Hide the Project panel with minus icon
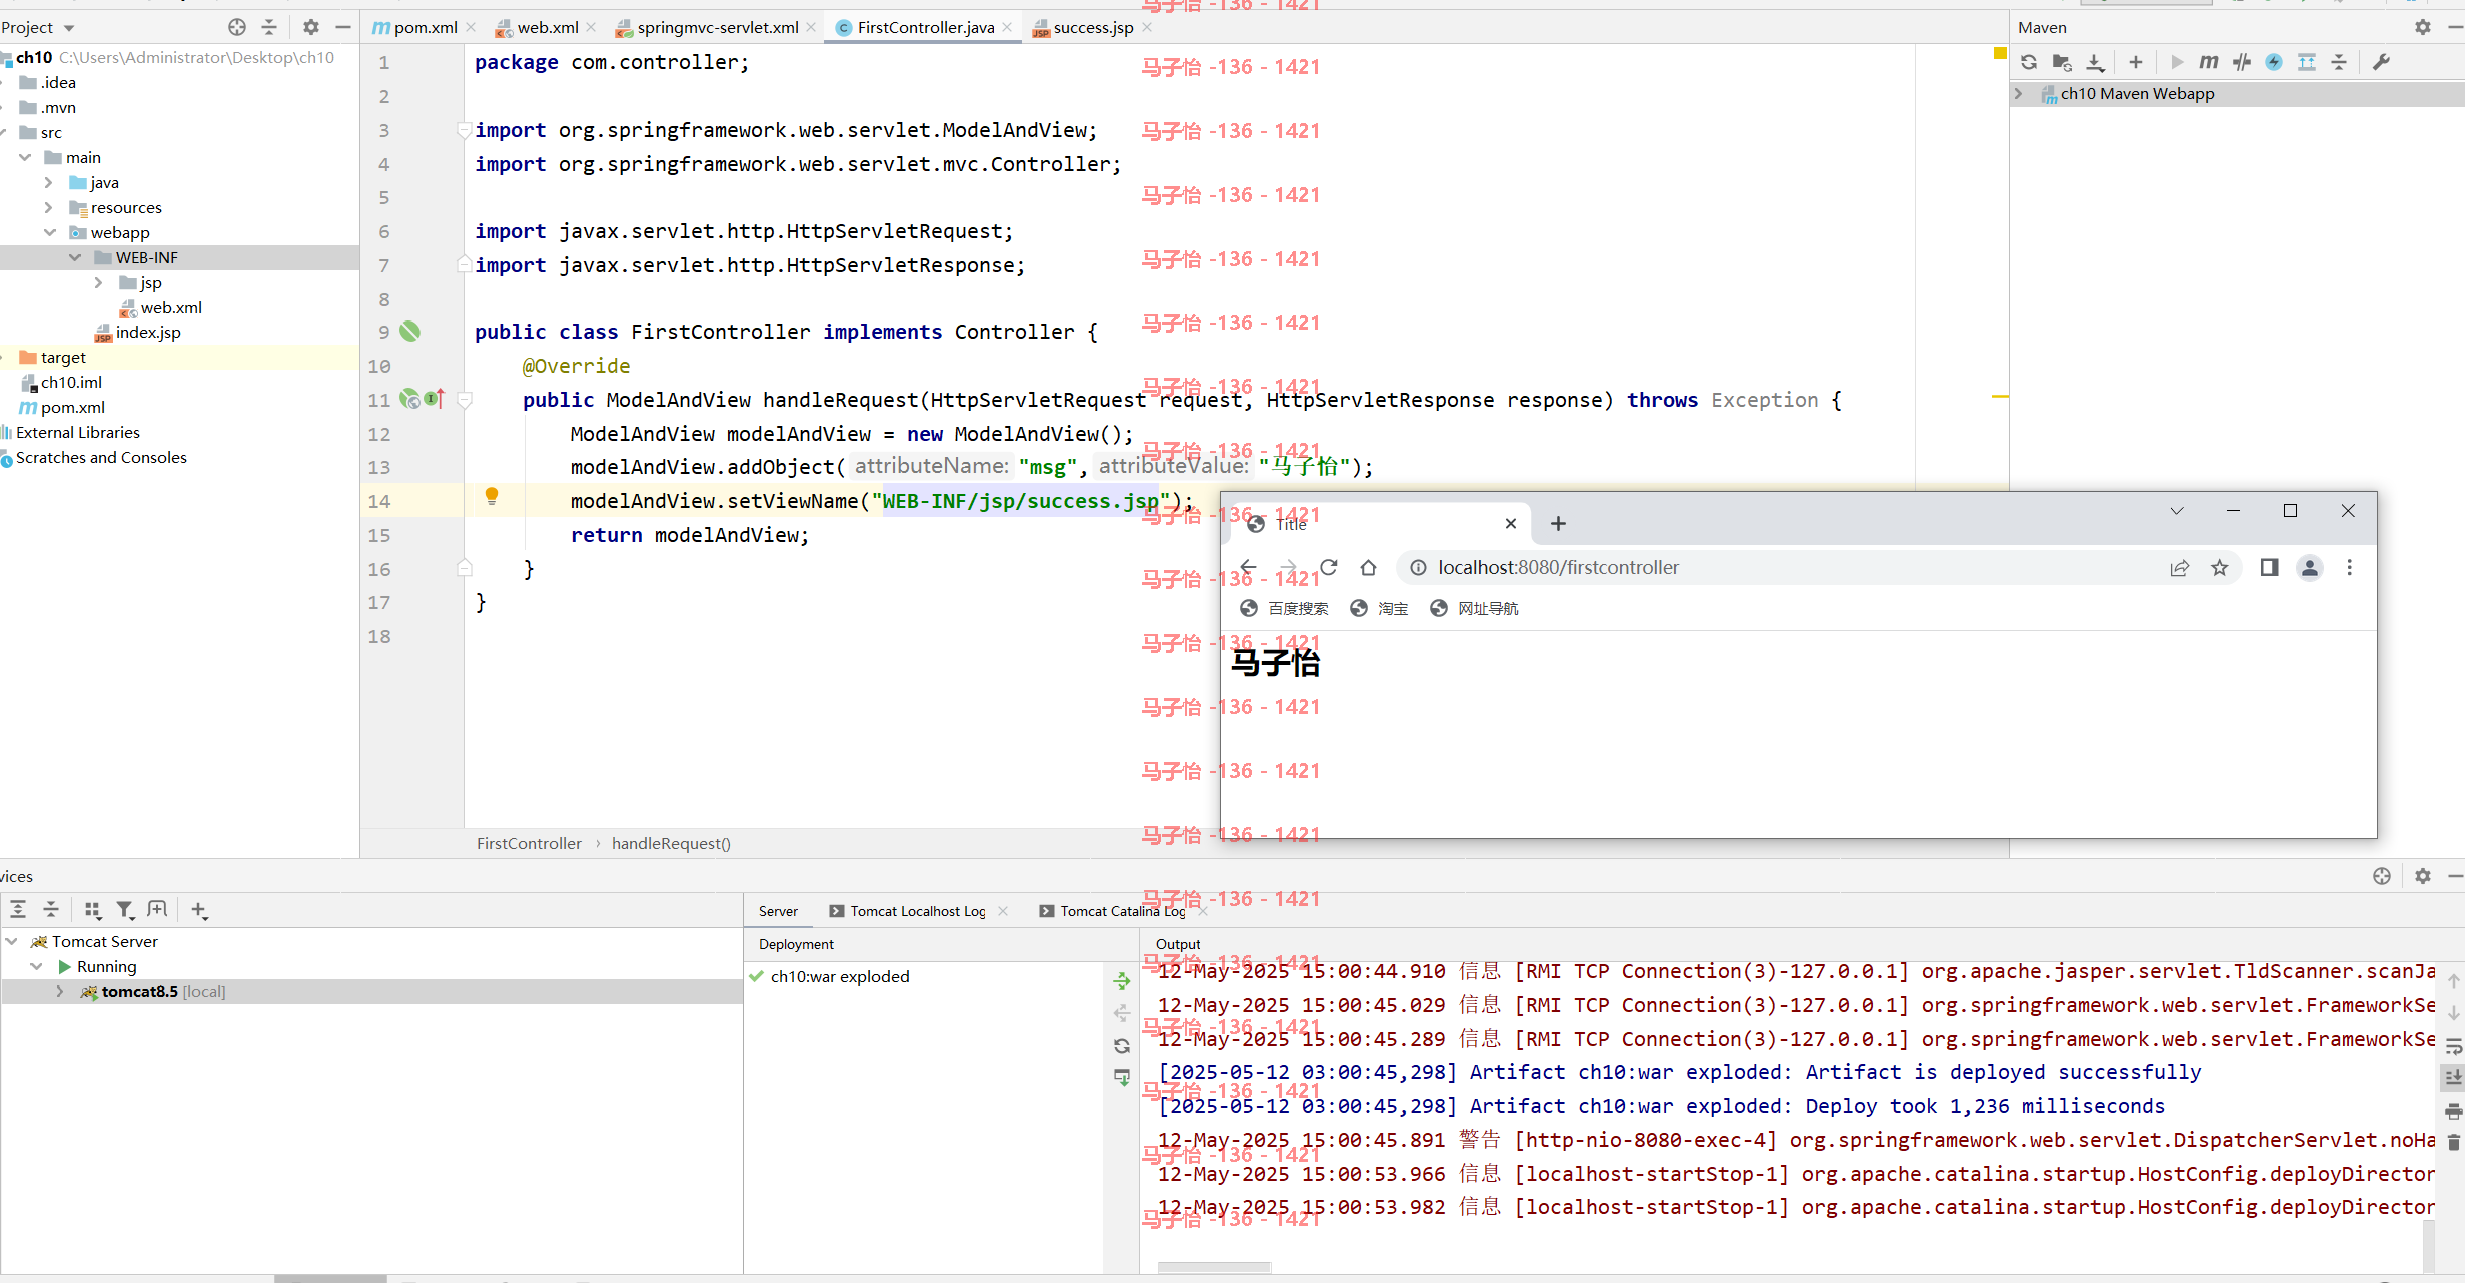The image size is (2465, 1283). pos(343,27)
